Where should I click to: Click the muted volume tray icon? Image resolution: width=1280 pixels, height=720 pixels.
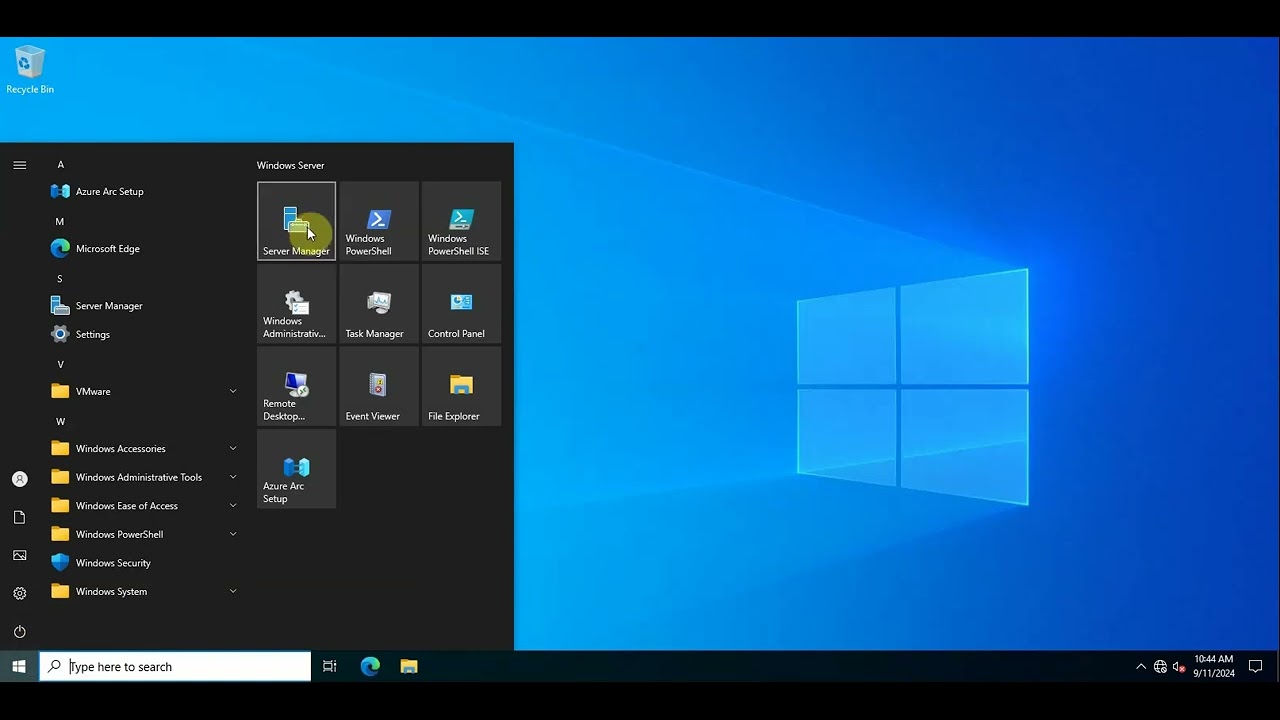(x=1178, y=666)
